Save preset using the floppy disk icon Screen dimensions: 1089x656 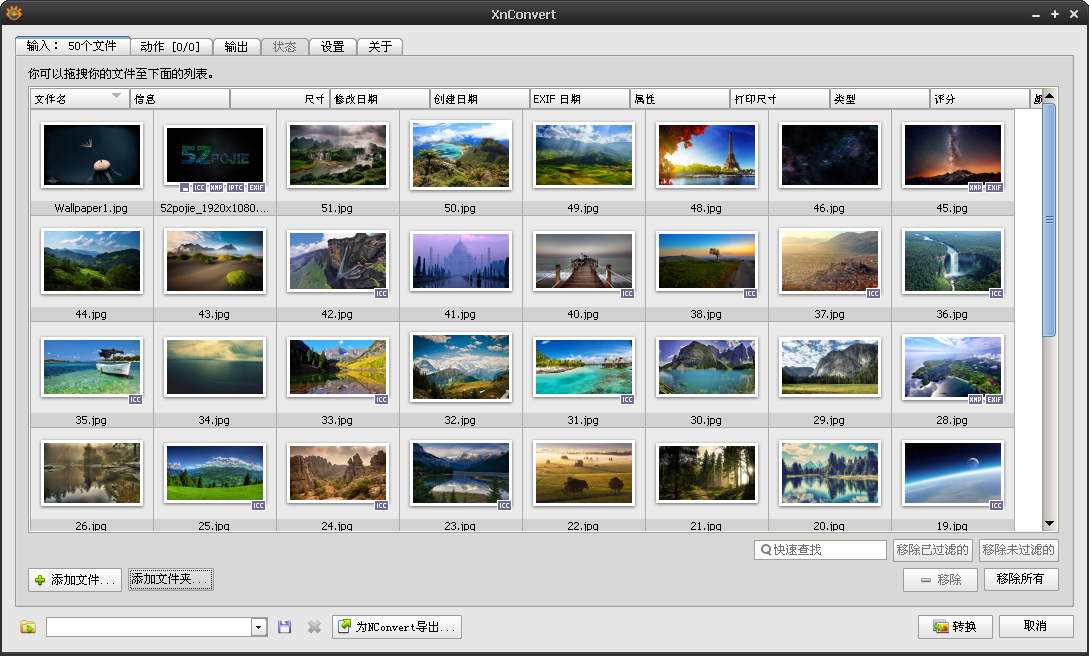point(284,627)
